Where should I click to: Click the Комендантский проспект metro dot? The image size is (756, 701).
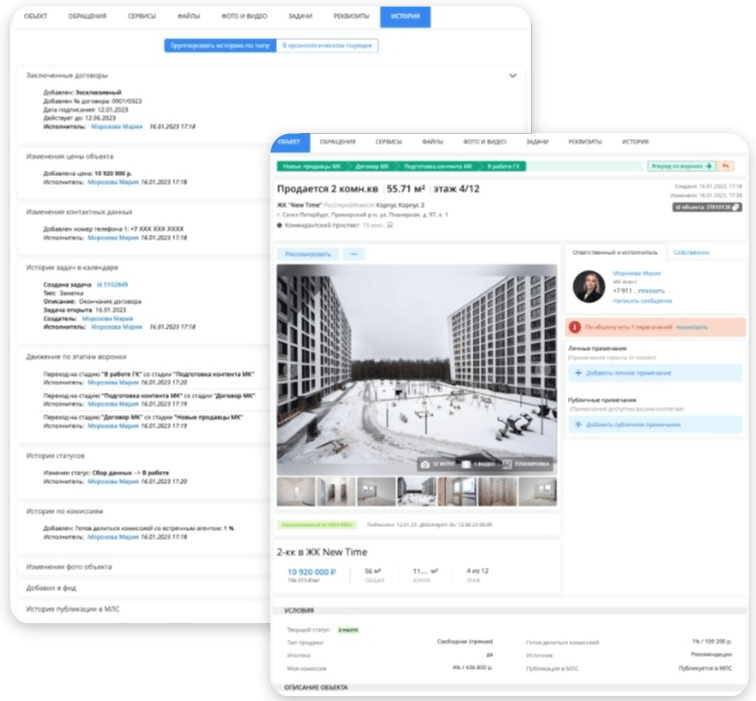click(279, 225)
